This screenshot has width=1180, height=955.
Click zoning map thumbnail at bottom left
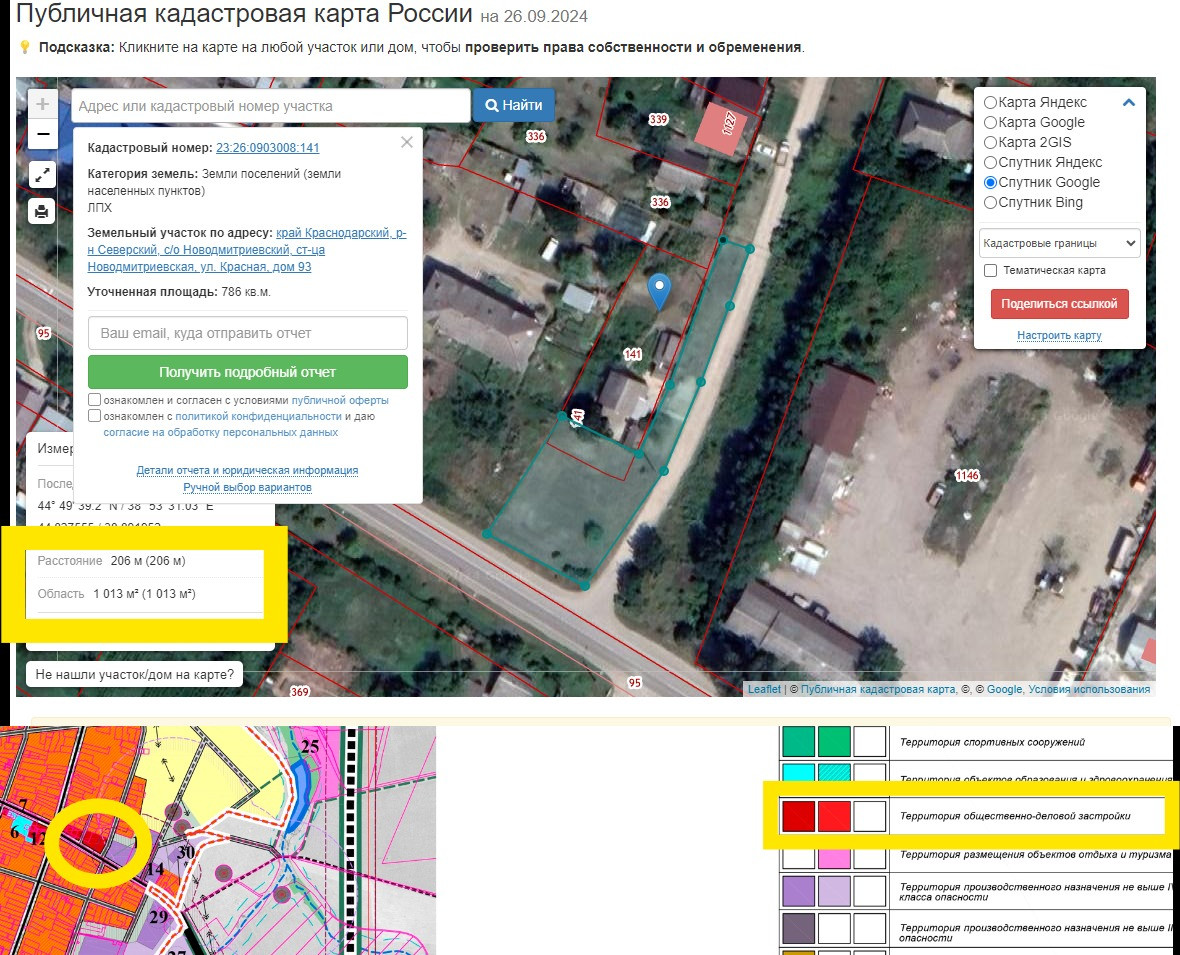(218, 841)
